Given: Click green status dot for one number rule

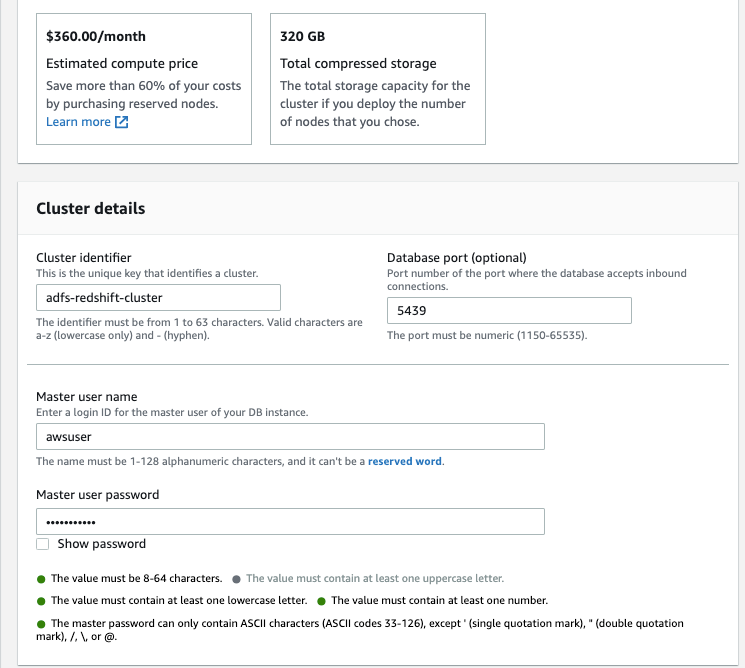Looking at the screenshot, I should pos(321,601).
